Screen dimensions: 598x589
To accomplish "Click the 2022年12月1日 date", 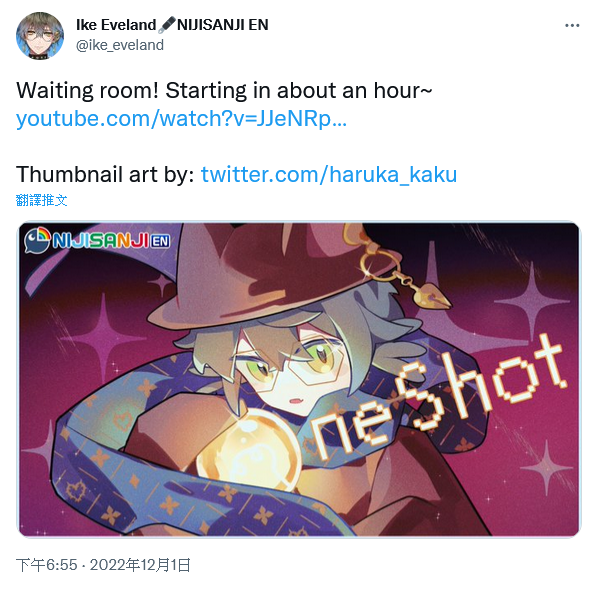I will pyautogui.click(x=140, y=565).
